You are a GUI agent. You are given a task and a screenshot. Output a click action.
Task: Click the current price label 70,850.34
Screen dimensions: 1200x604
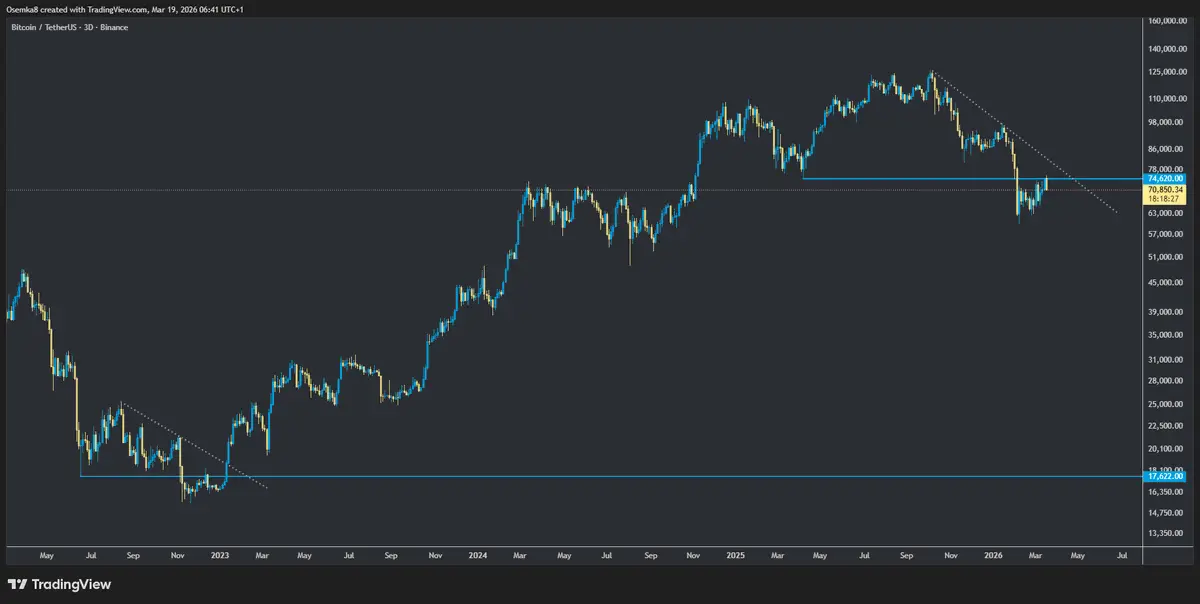click(1166, 189)
